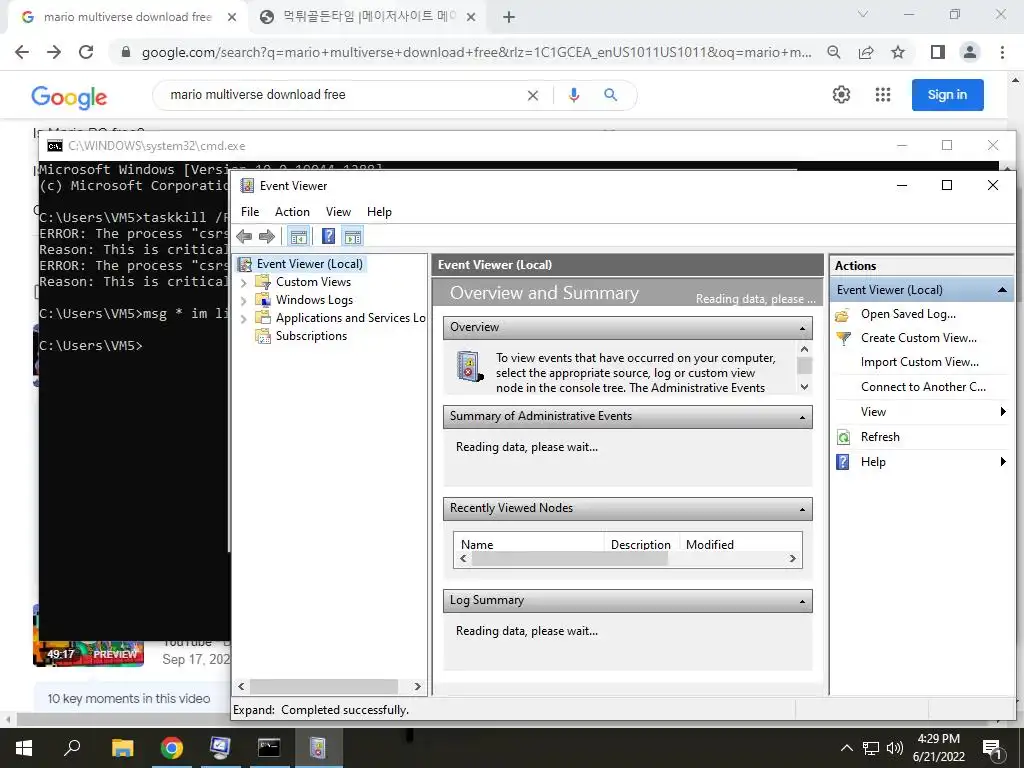Open the File menu in Event Viewer
The image size is (1024, 768).
(249, 212)
